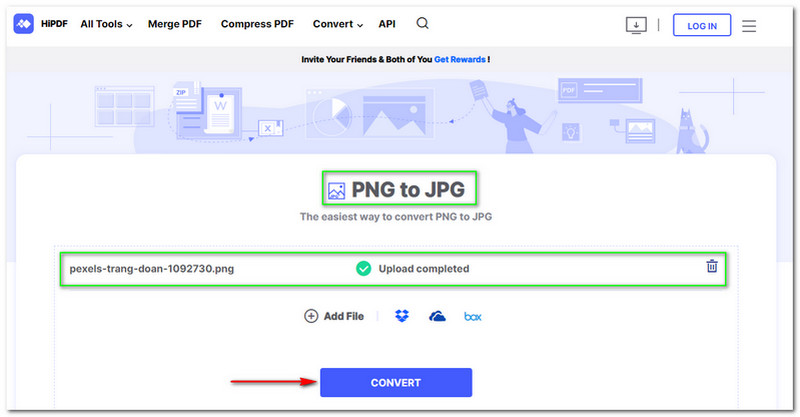Expand the Convert dropdown in navbar
The width and height of the screenshot is (800, 417).
(338, 24)
